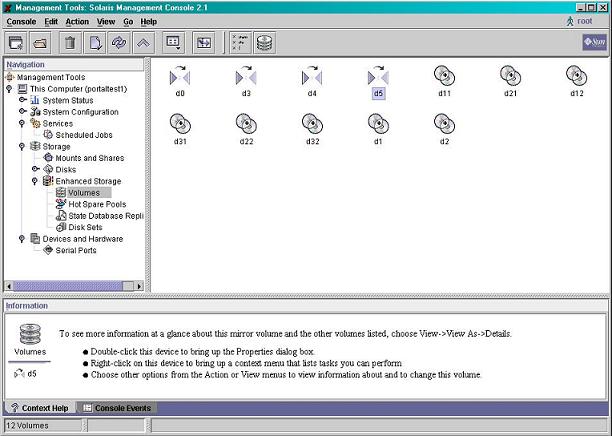Click the Open Toolbox folder icon
This screenshot has height=436, width=612.
tap(40, 43)
